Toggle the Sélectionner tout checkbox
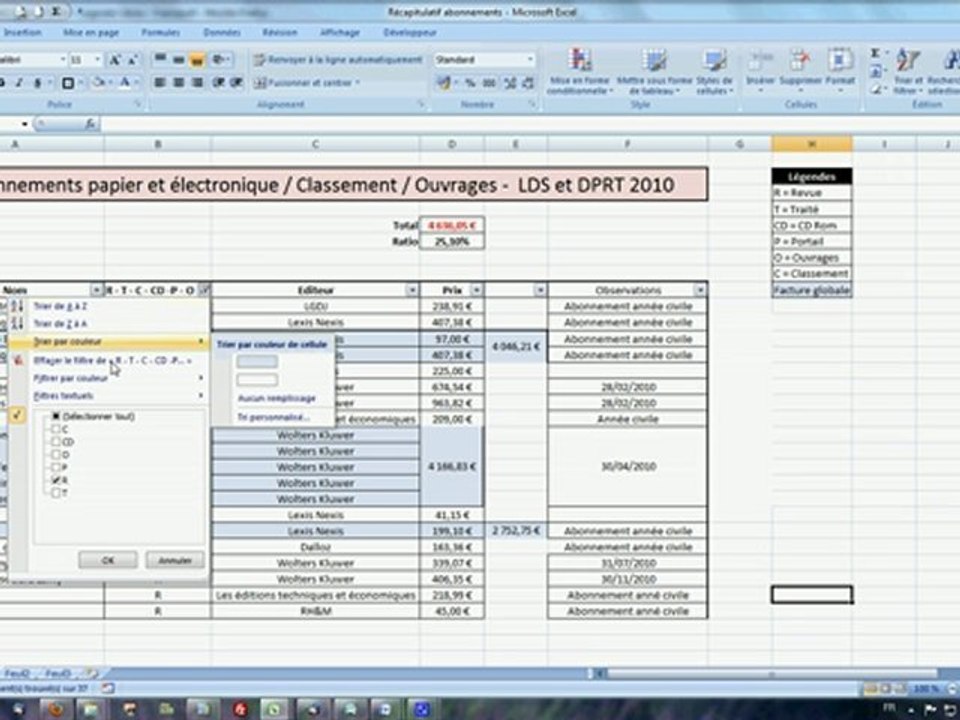The height and width of the screenshot is (720, 960). point(56,416)
